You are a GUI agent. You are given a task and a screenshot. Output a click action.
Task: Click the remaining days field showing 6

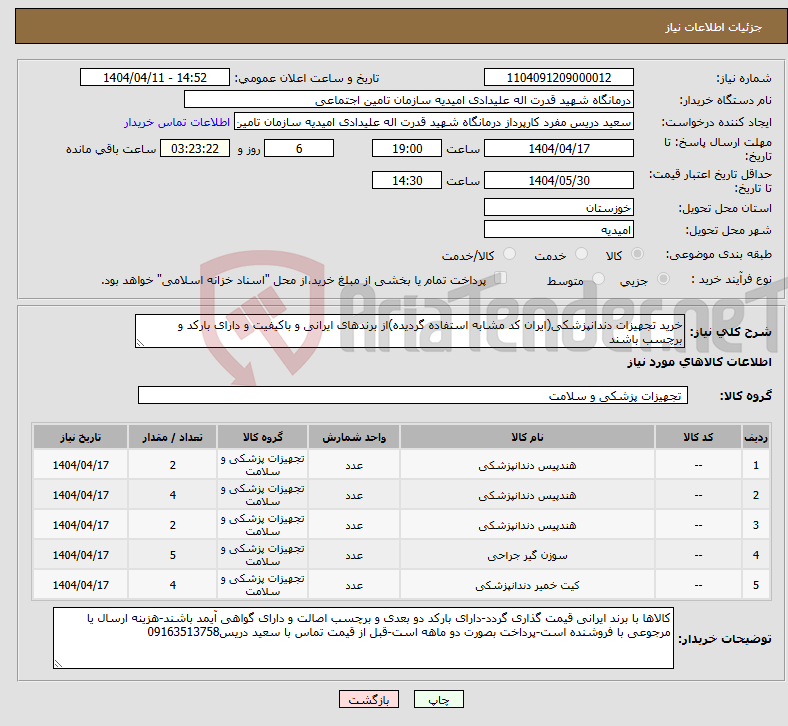coord(299,149)
